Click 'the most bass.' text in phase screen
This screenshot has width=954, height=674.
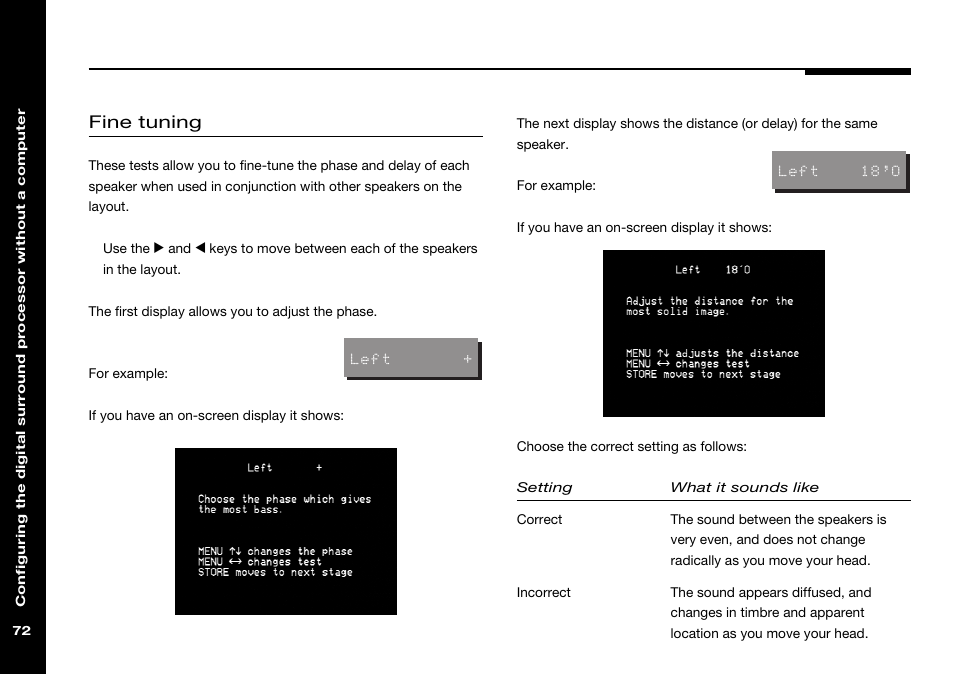click(x=240, y=510)
